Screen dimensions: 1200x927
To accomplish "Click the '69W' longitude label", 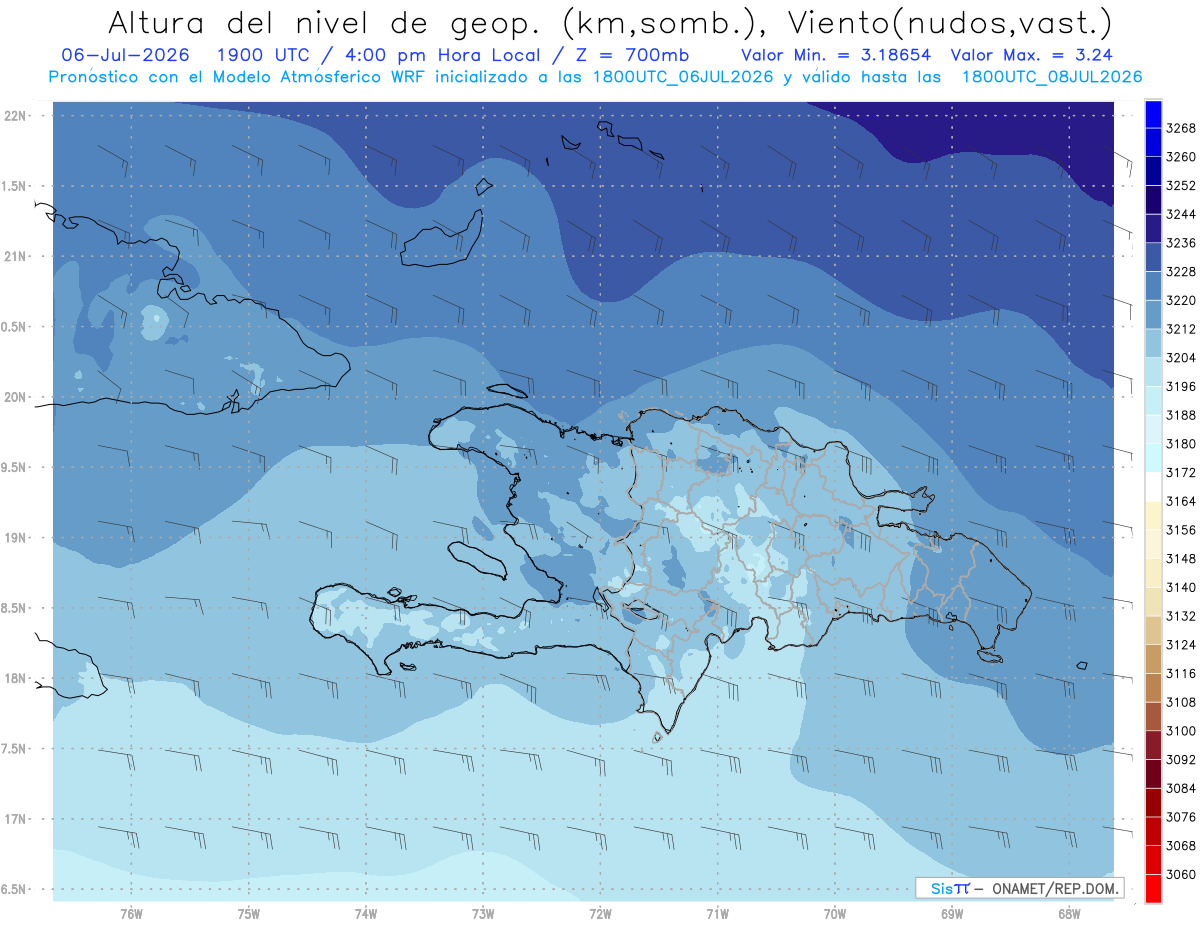I will click(952, 914).
